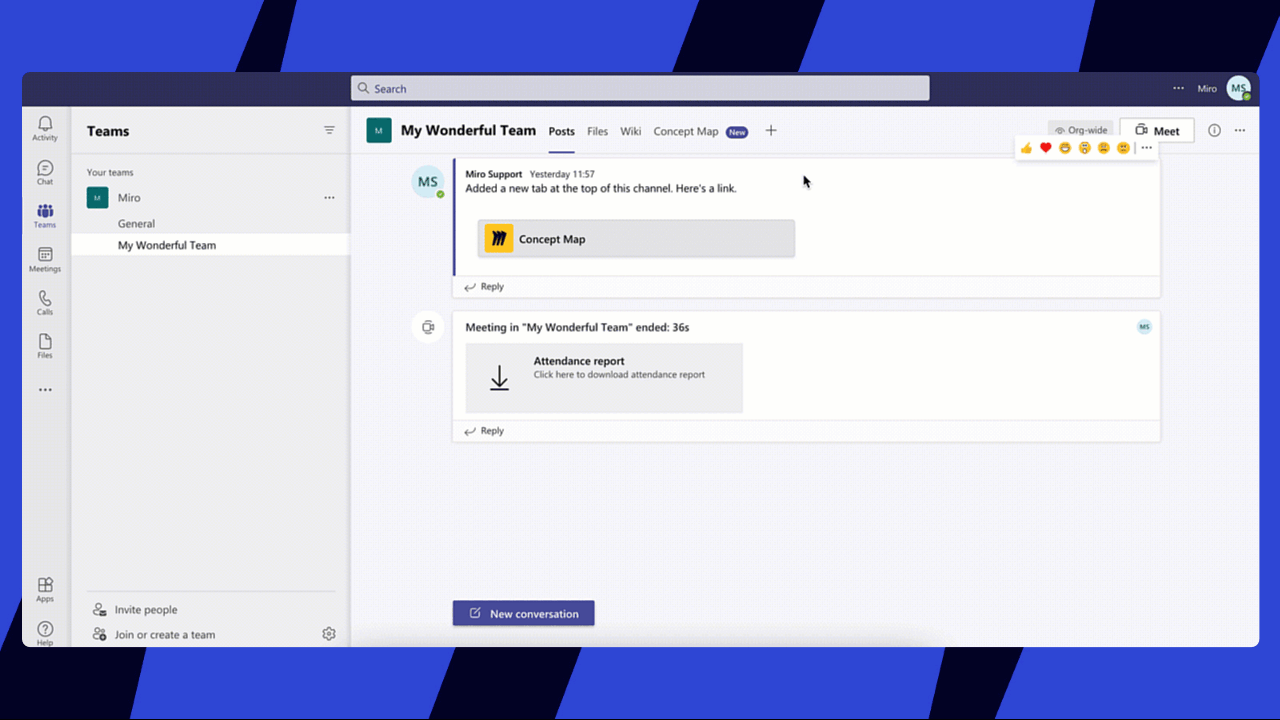React with the thumbs up emoji
Image resolution: width=1280 pixels, height=720 pixels.
pos(1026,148)
